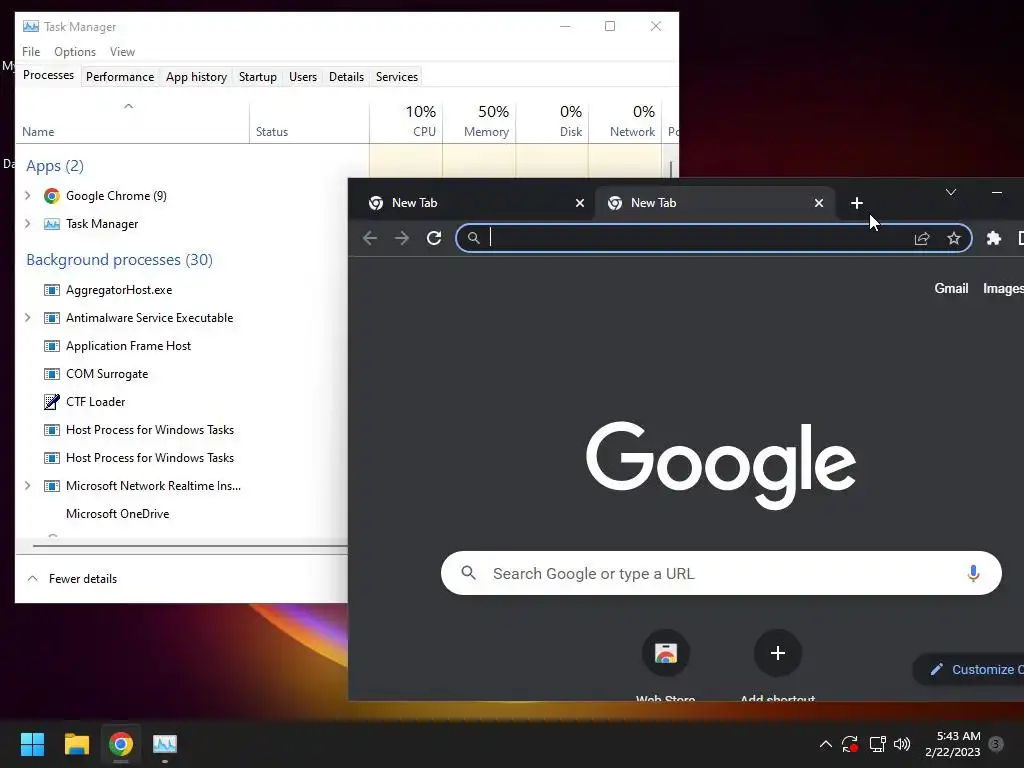This screenshot has height=768, width=1024.
Task: Select the CTF Loader pencil icon
Action: 52,402
